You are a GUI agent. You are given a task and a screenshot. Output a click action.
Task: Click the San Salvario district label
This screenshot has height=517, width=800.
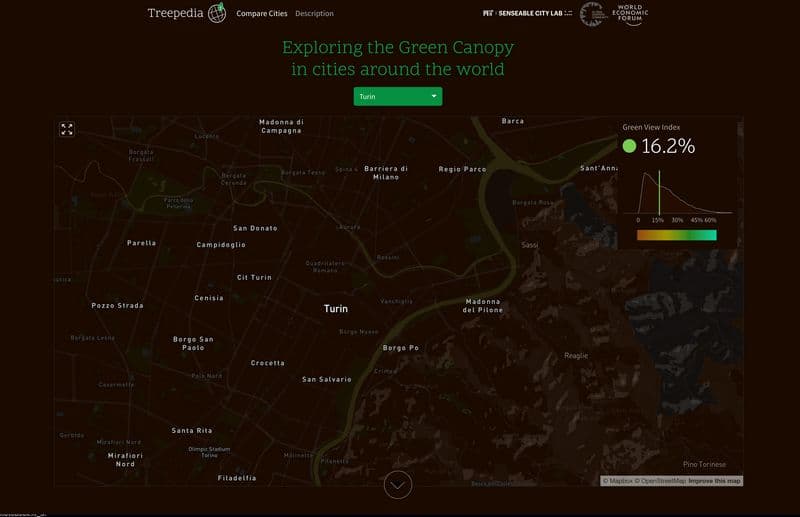coord(327,379)
